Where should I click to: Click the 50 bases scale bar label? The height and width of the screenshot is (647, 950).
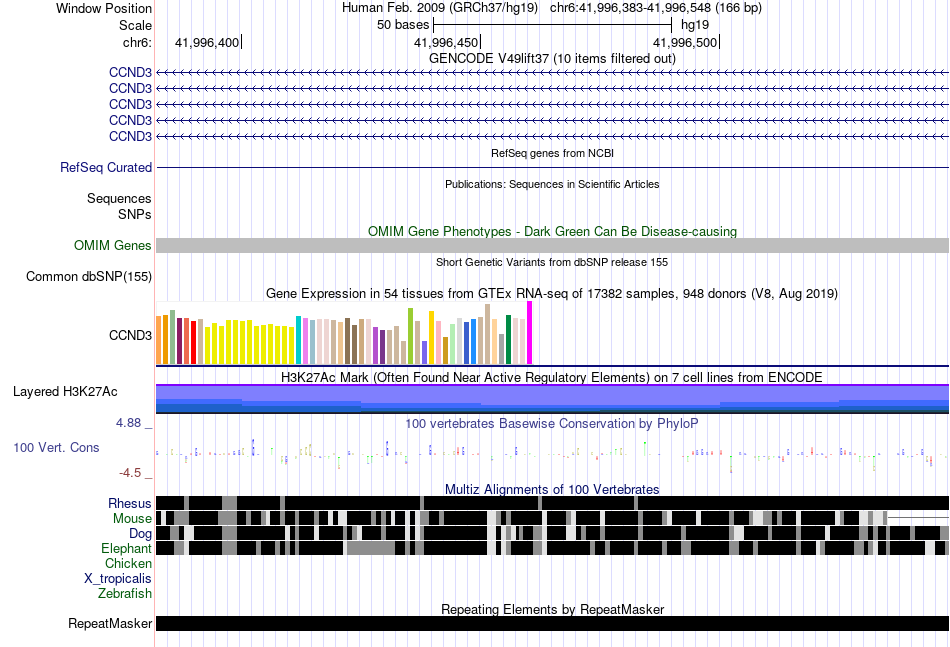403,25
